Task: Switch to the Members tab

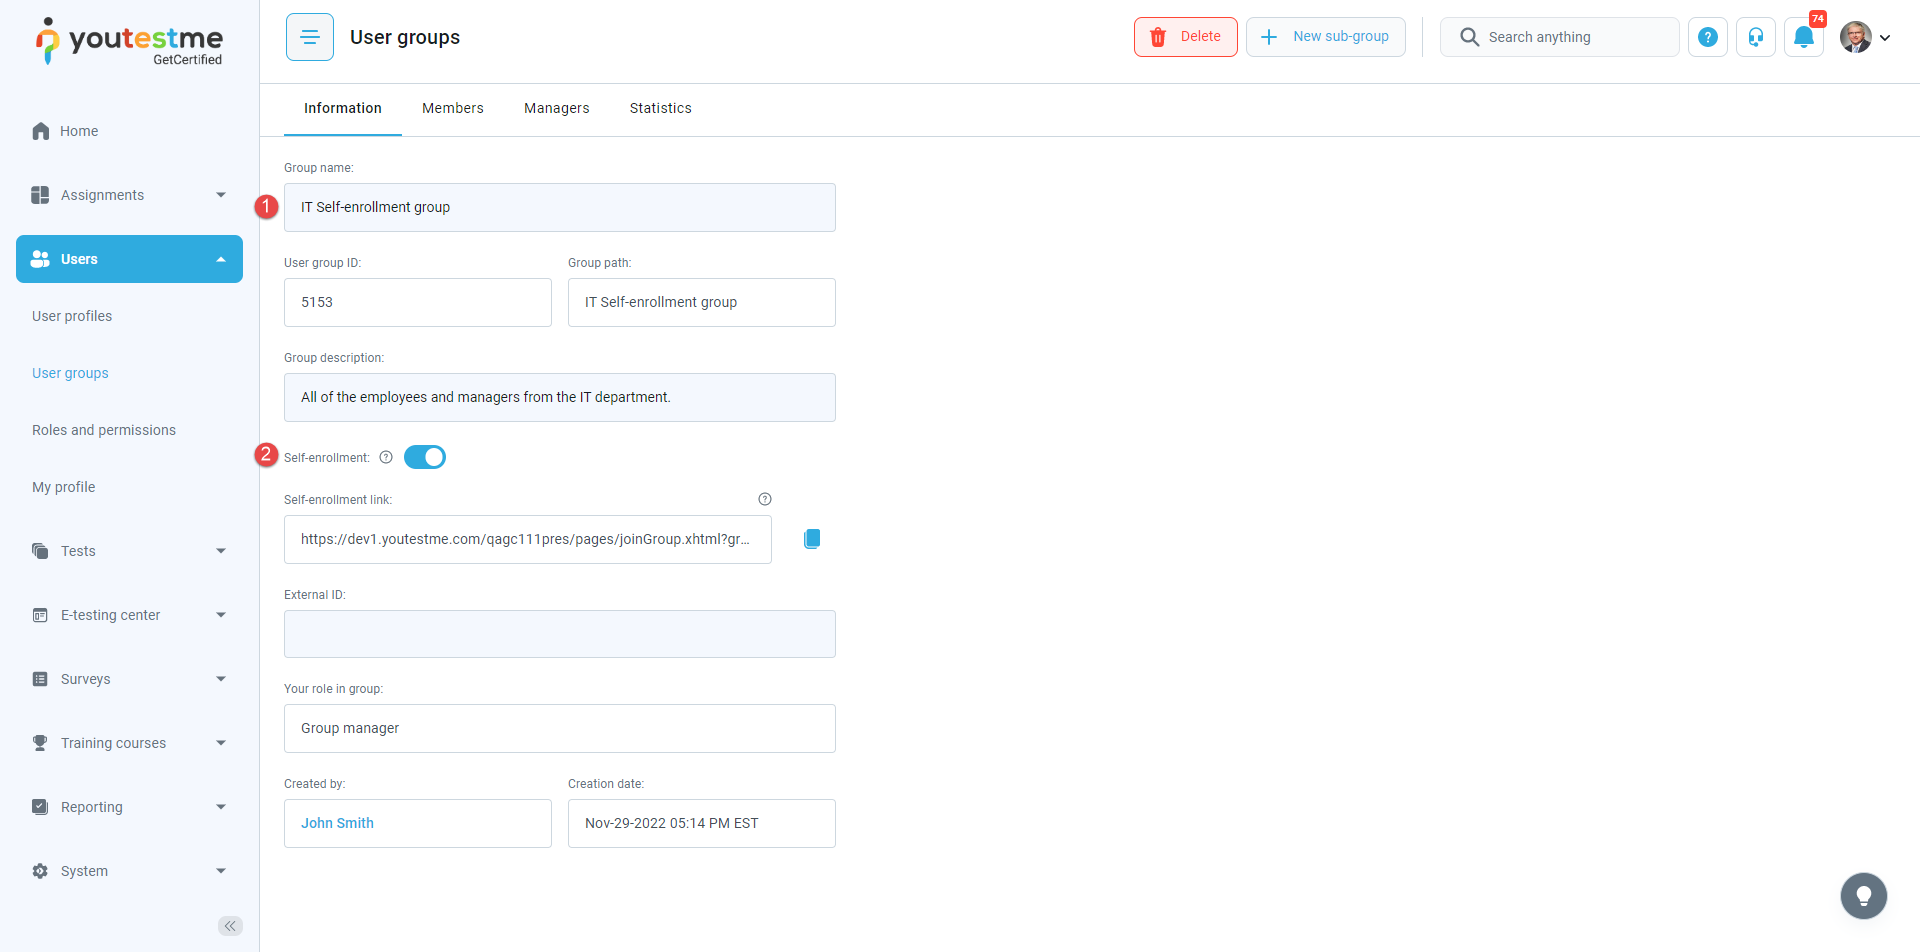Action: click(452, 108)
